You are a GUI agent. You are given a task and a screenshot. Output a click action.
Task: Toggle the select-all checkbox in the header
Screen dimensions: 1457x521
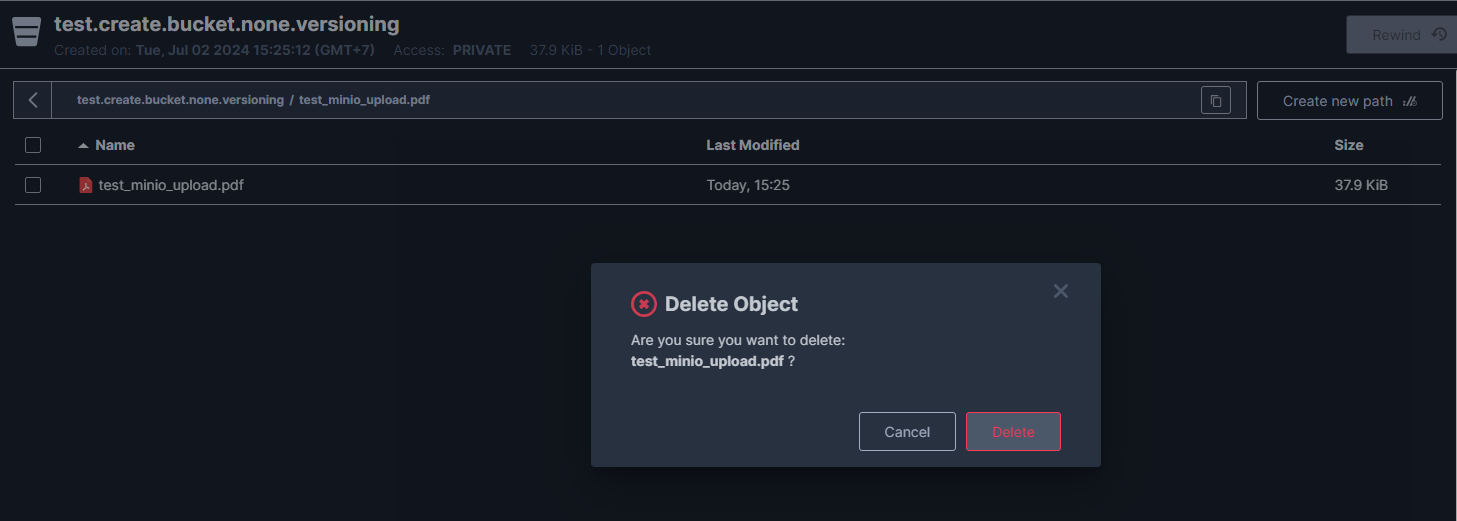pyautogui.click(x=33, y=145)
